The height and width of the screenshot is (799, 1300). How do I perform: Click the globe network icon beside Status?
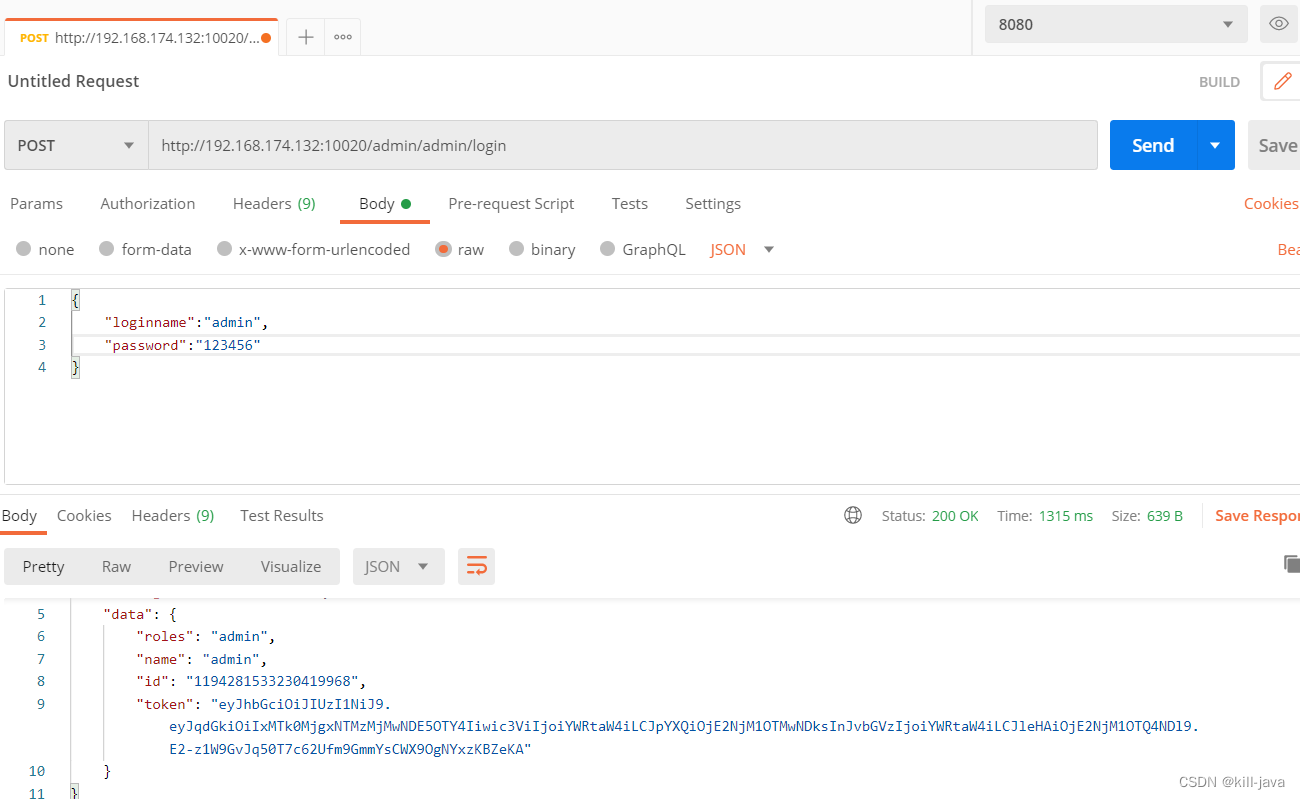point(853,515)
